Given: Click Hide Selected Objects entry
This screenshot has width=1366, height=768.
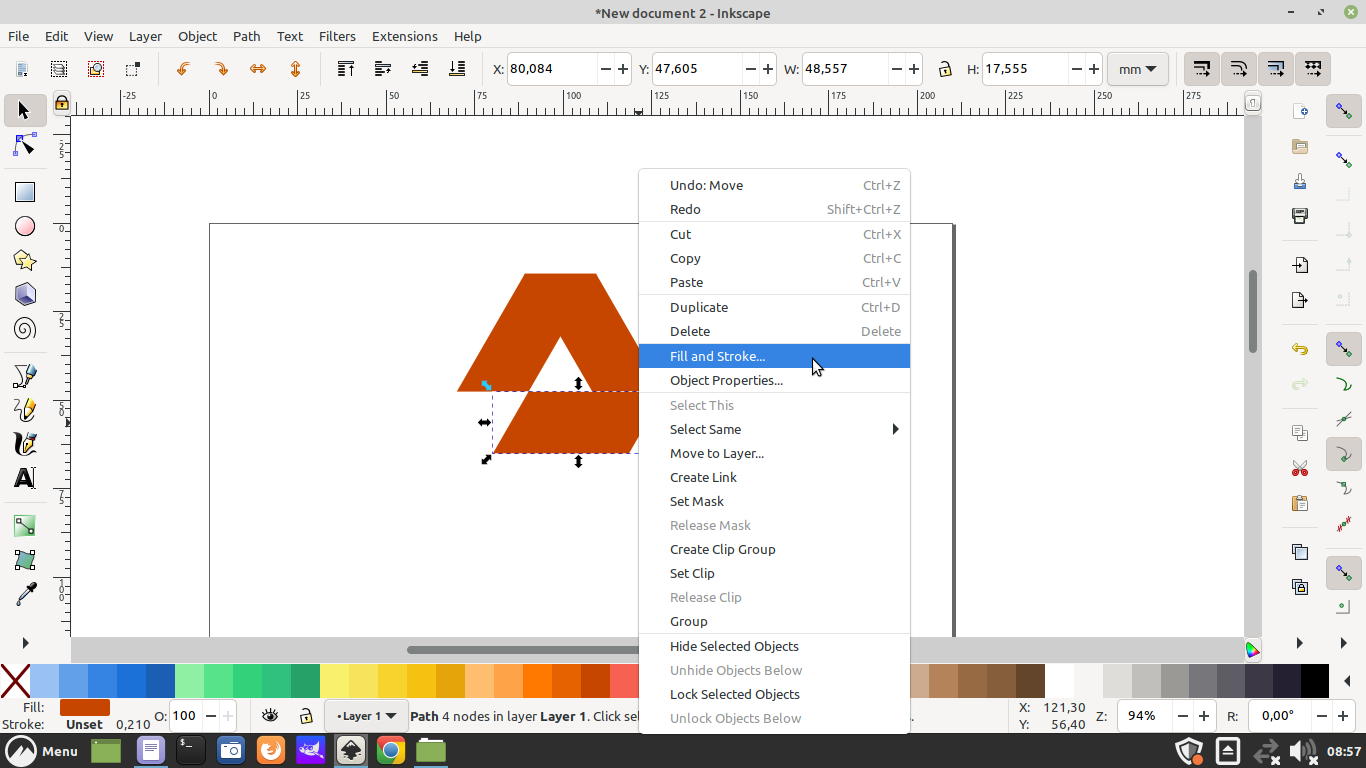Looking at the screenshot, I should [775, 646].
